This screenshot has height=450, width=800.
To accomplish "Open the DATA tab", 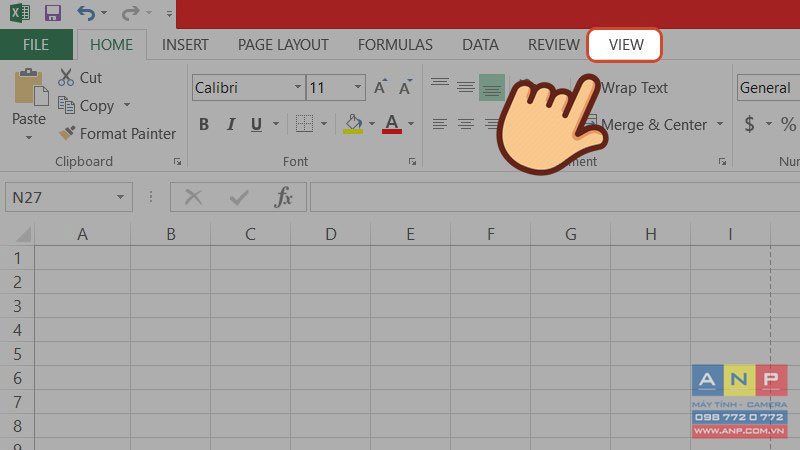I will (480, 44).
